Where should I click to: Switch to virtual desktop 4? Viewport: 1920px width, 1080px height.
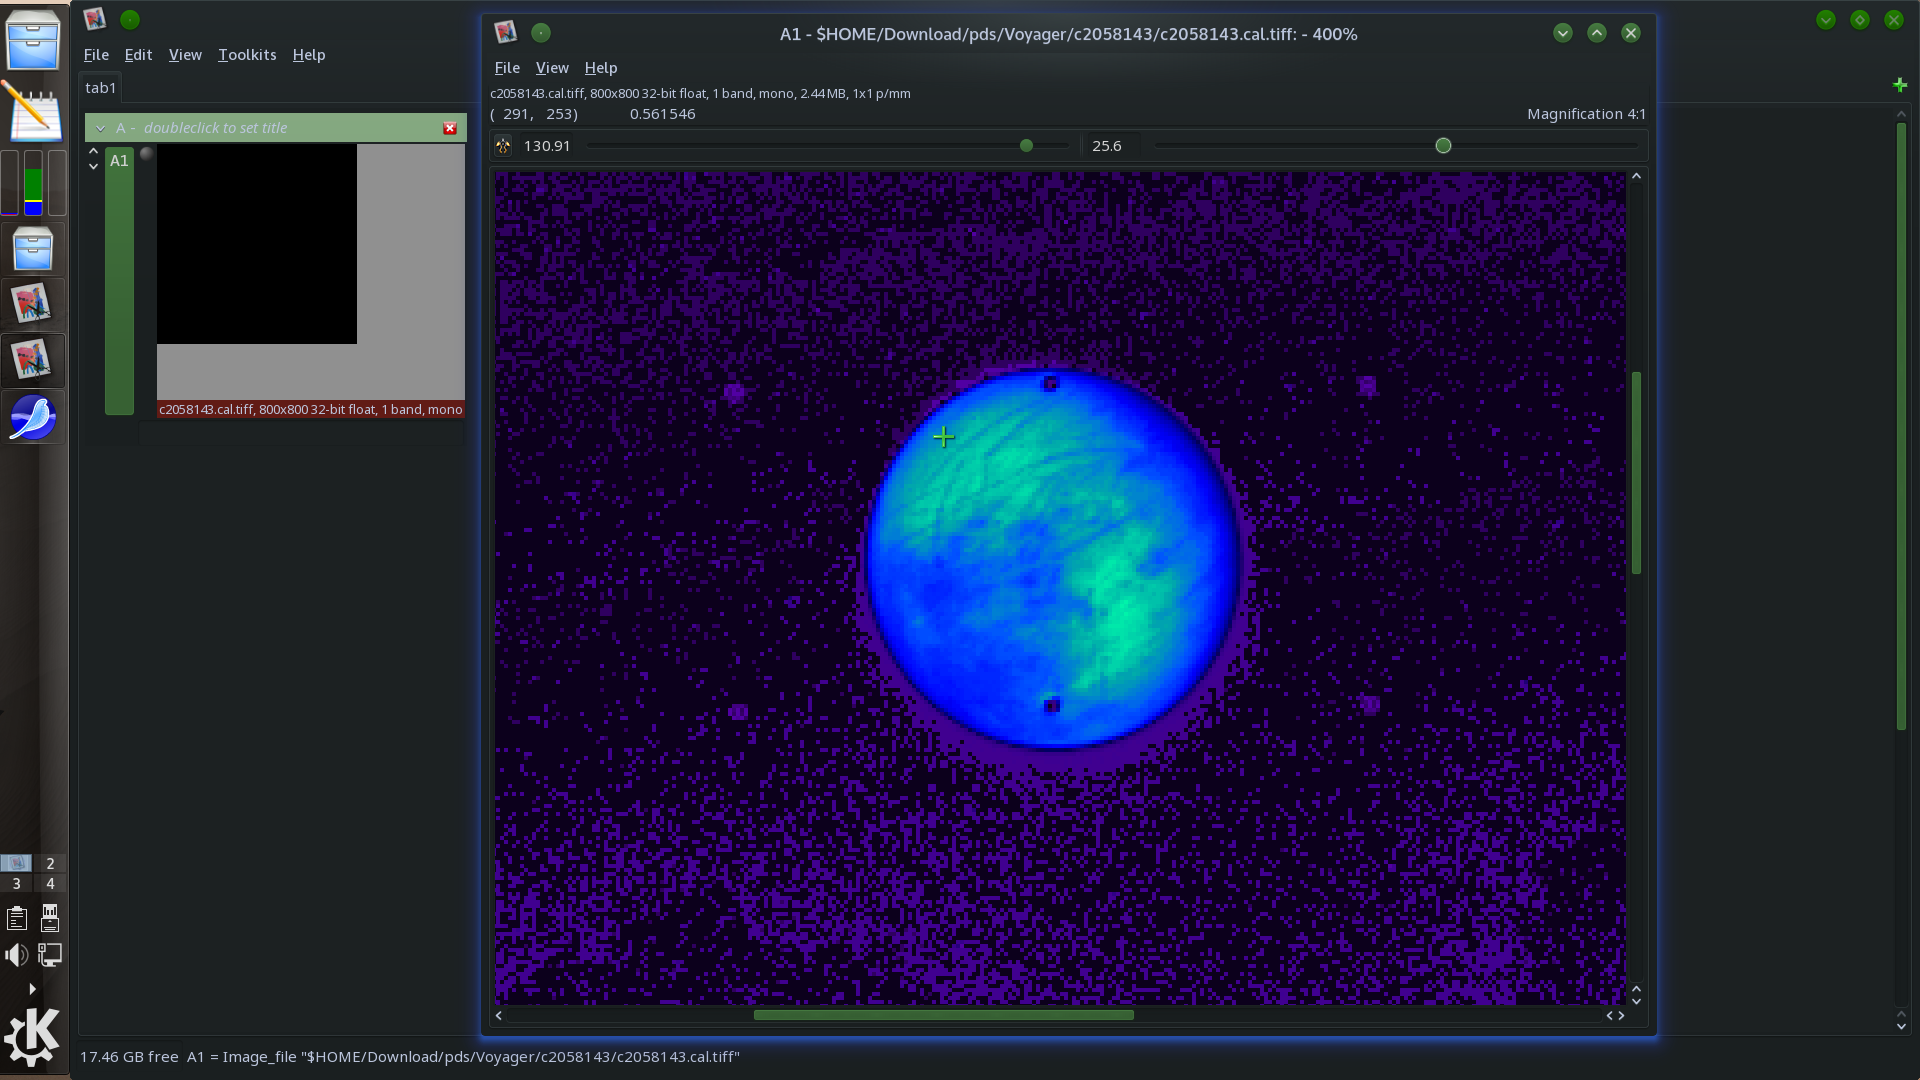pos(50,884)
